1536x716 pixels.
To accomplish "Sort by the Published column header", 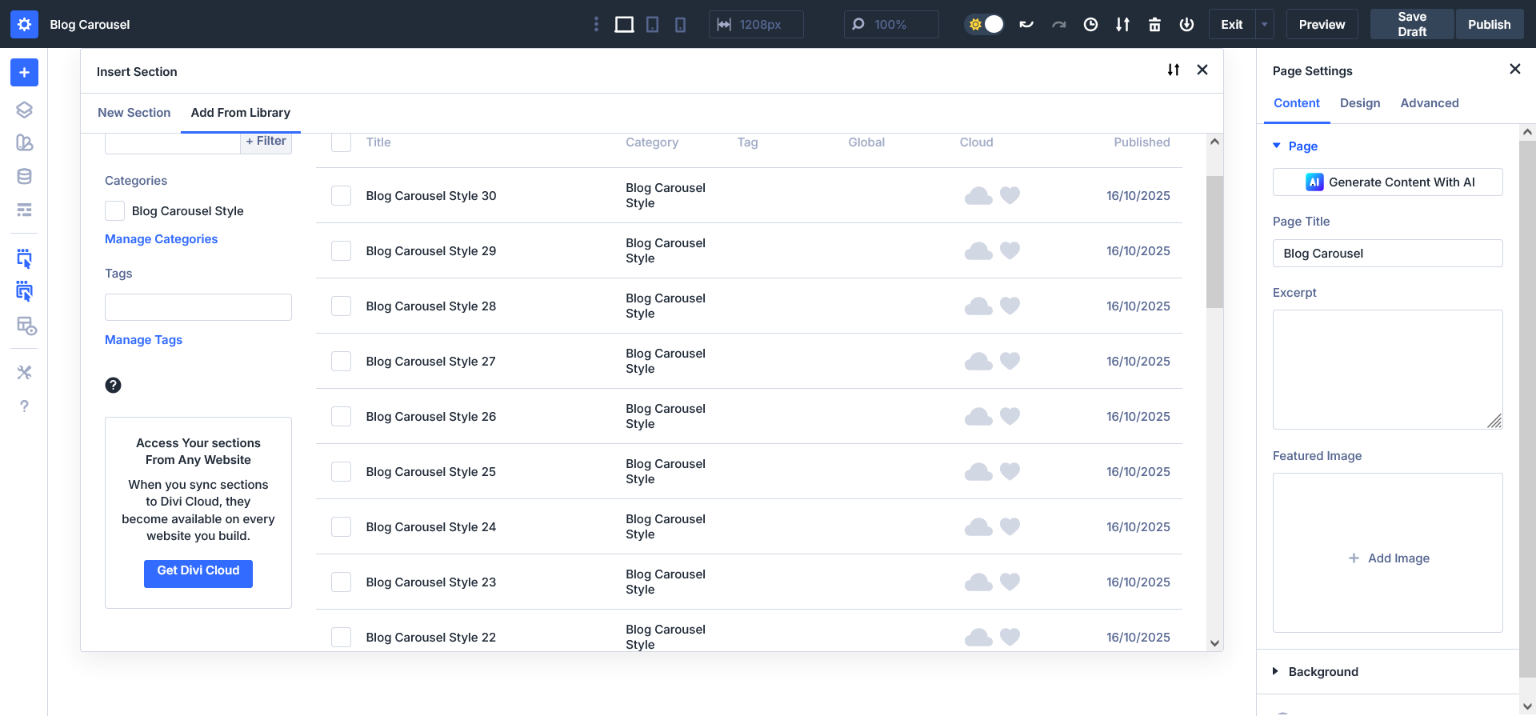I will [x=1142, y=142].
